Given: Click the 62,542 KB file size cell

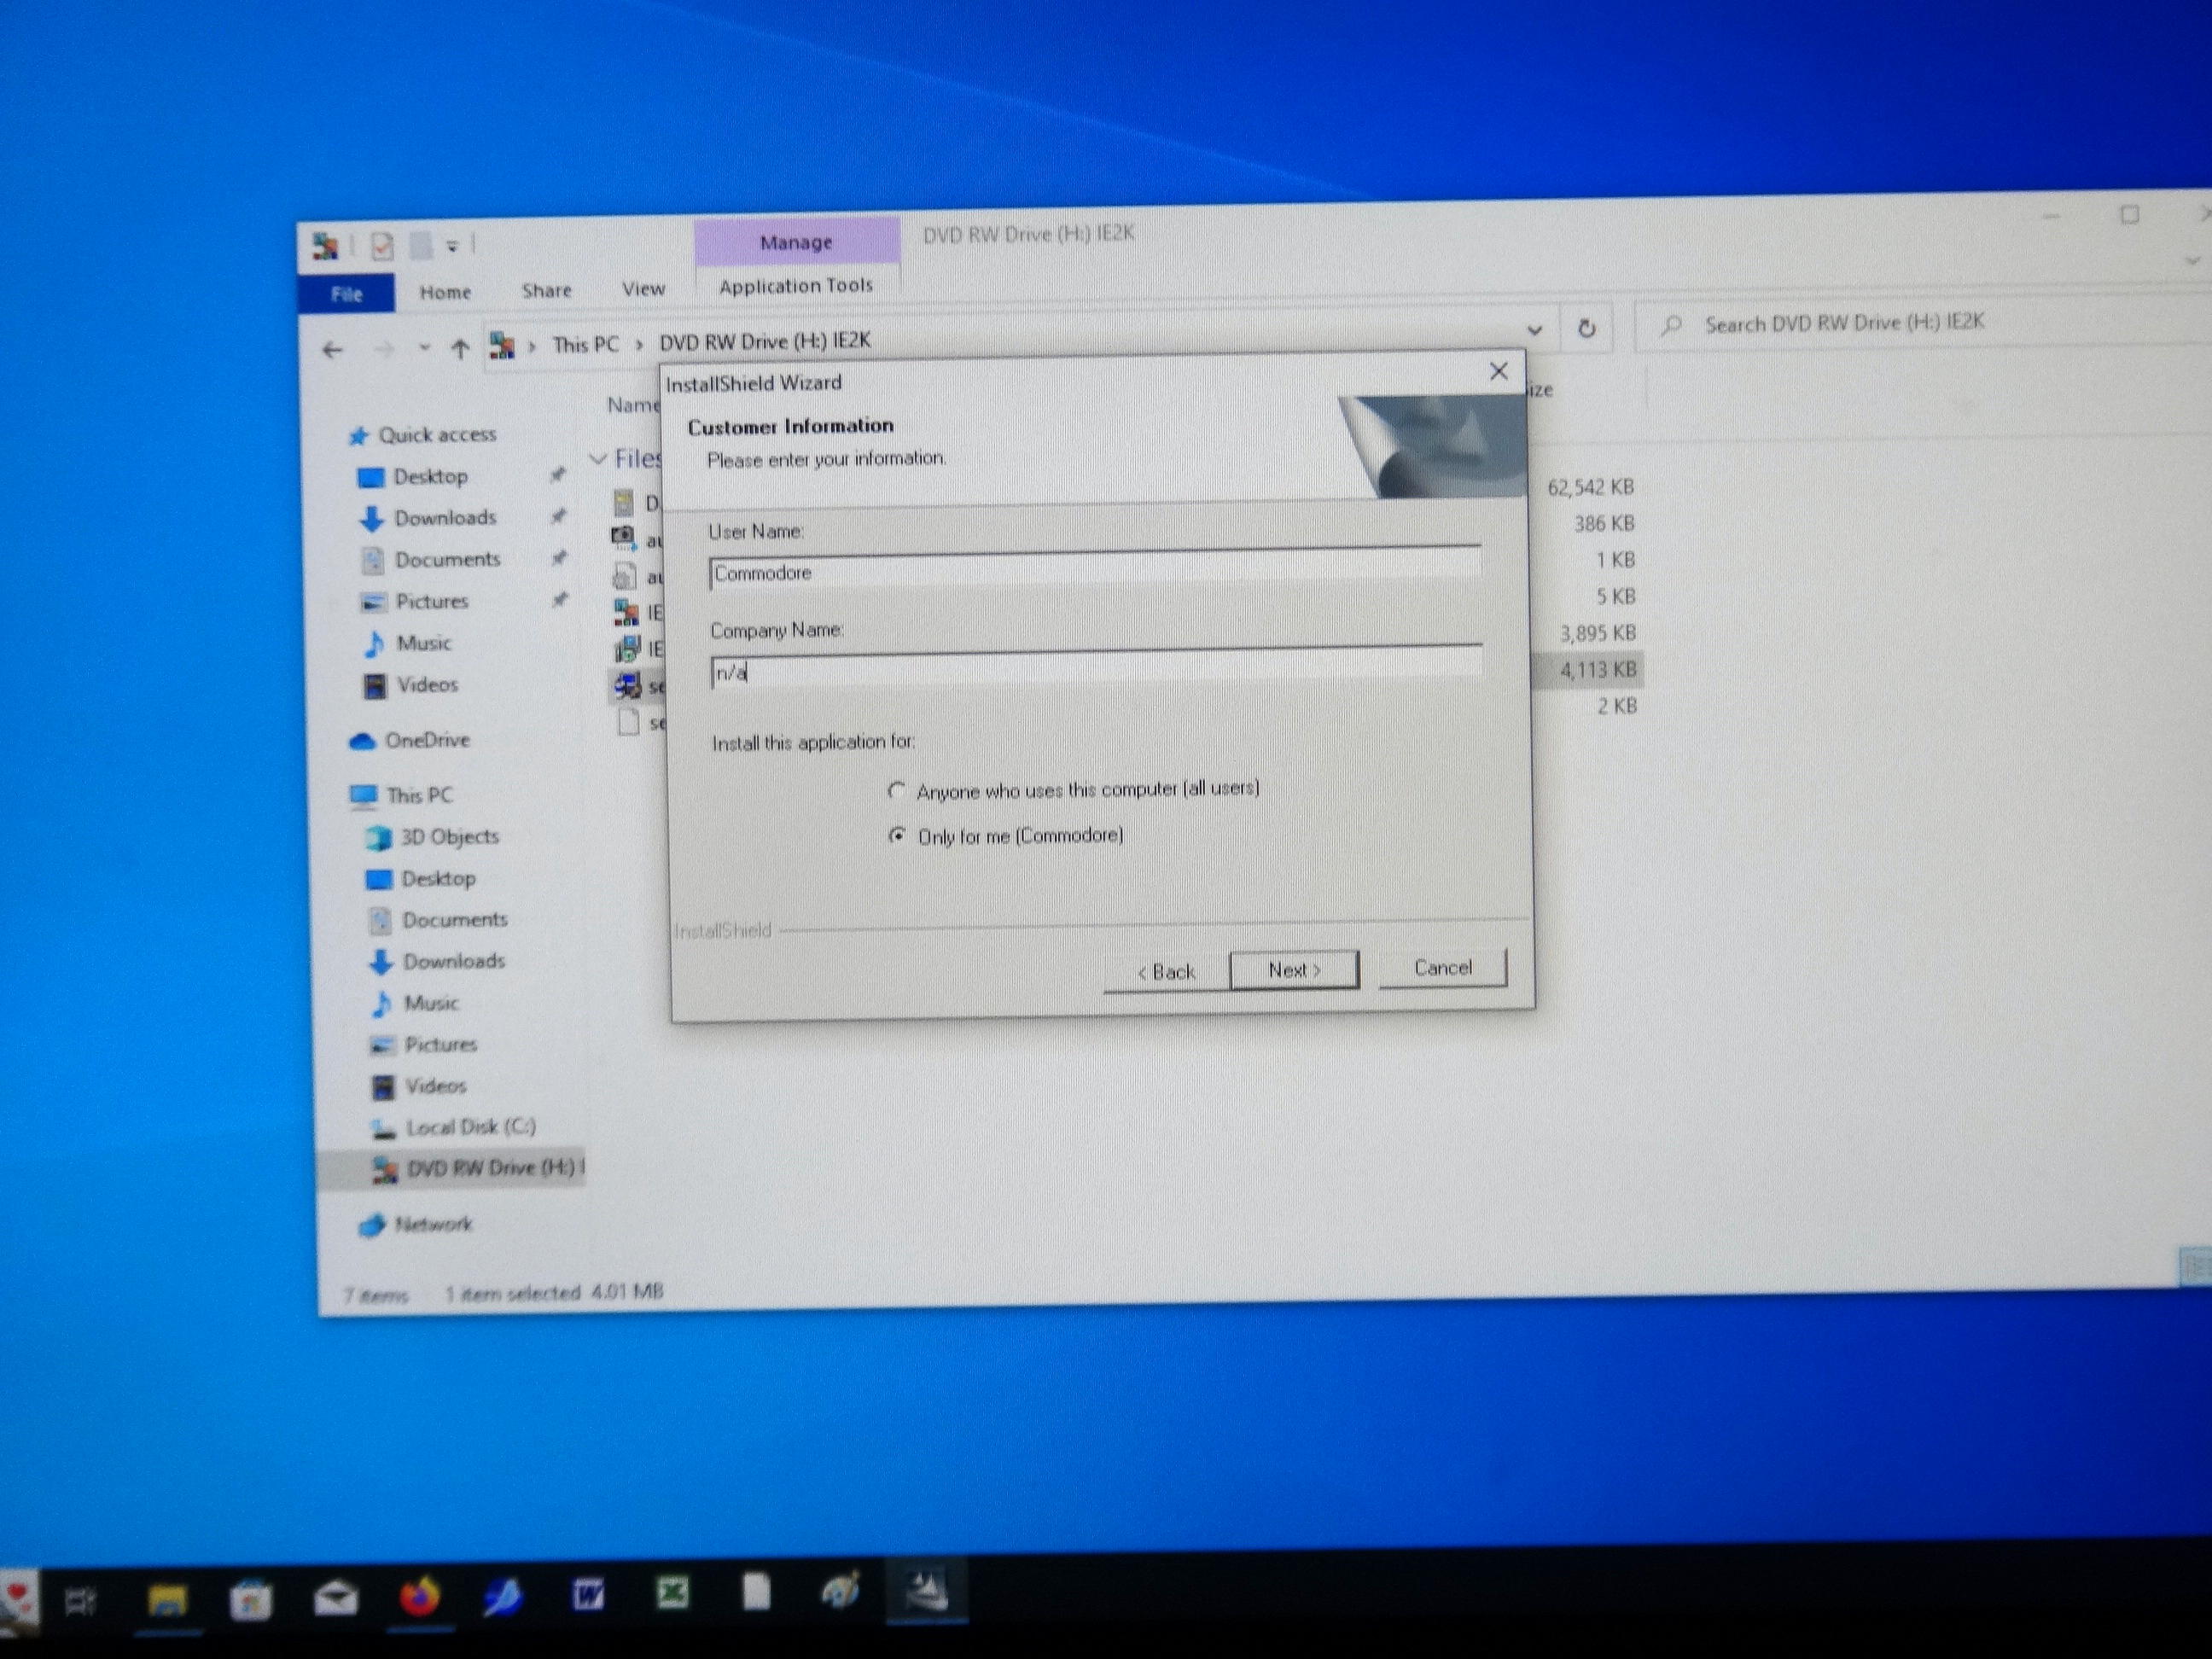Looking at the screenshot, I should tap(1590, 488).
